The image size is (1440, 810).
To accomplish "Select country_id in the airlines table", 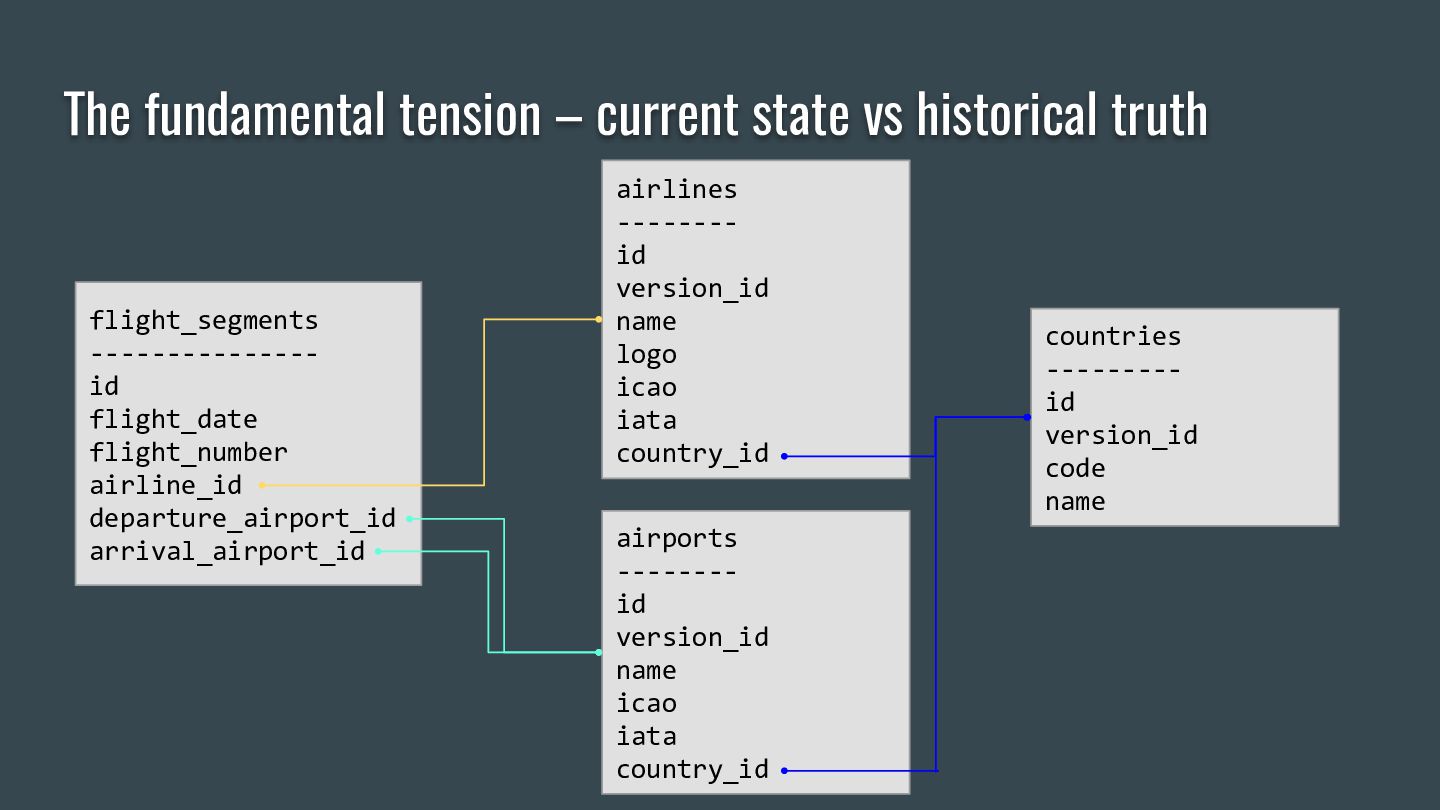I will point(693,454).
